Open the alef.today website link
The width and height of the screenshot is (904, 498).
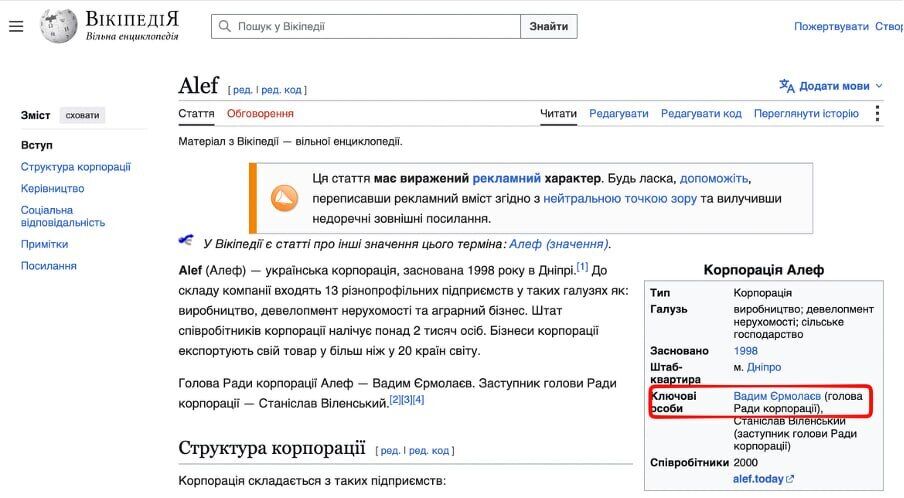pyautogui.click(x=758, y=479)
